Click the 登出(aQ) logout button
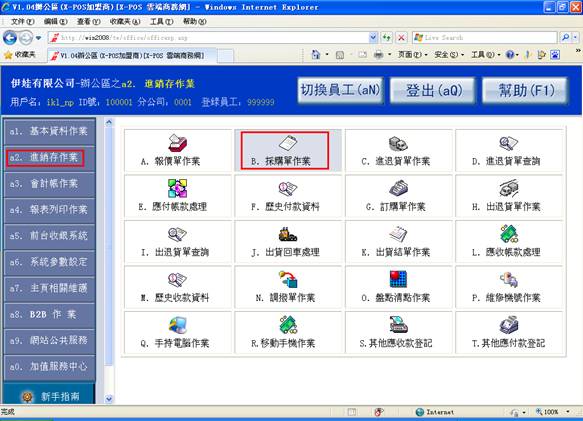The height and width of the screenshot is (421, 583). point(432,90)
